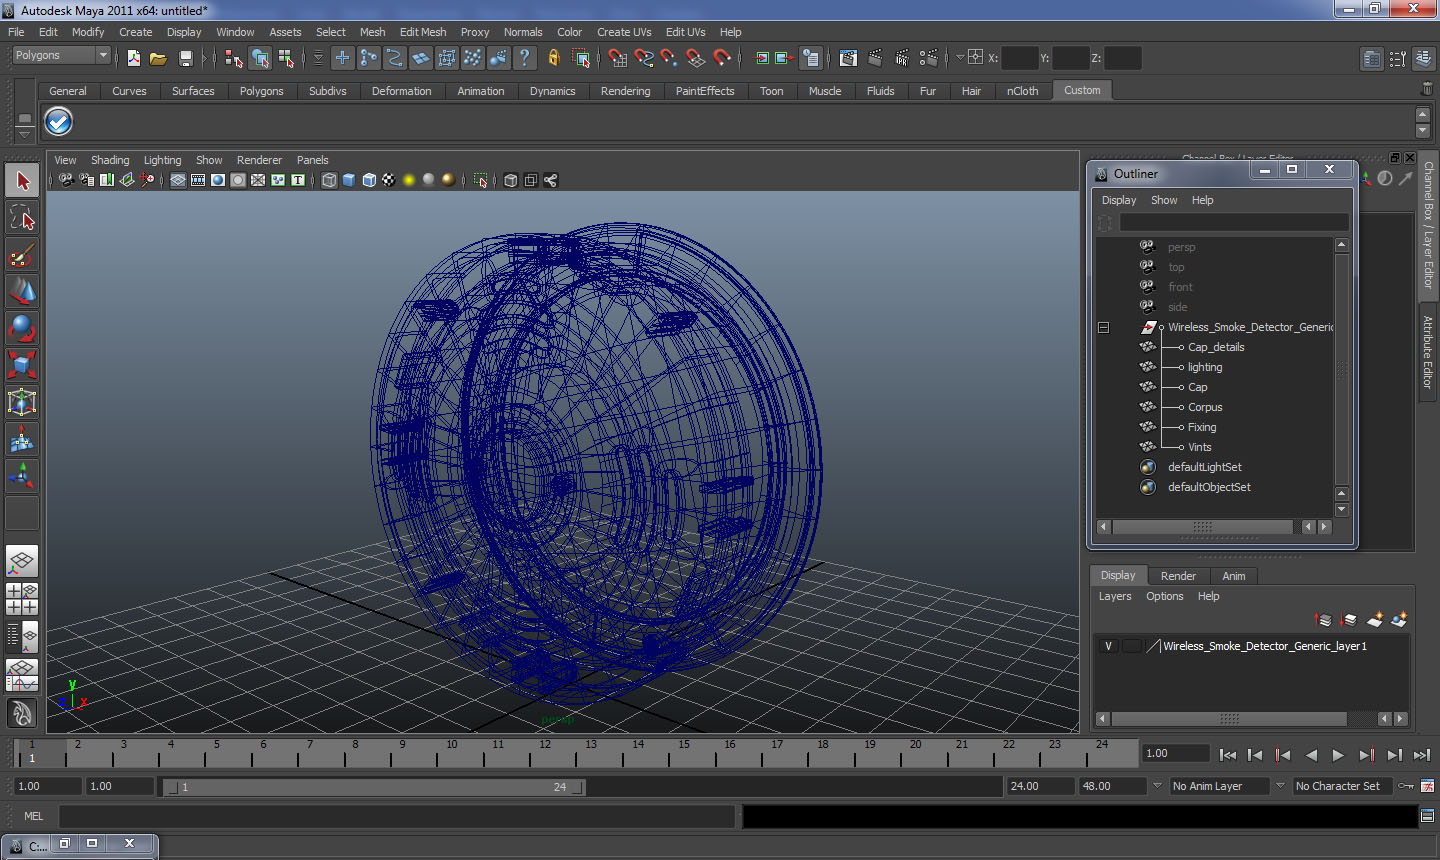Toggle resolution gate in viewport
Image resolution: width=1440 pixels, height=860 pixels.
(x=218, y=180)
